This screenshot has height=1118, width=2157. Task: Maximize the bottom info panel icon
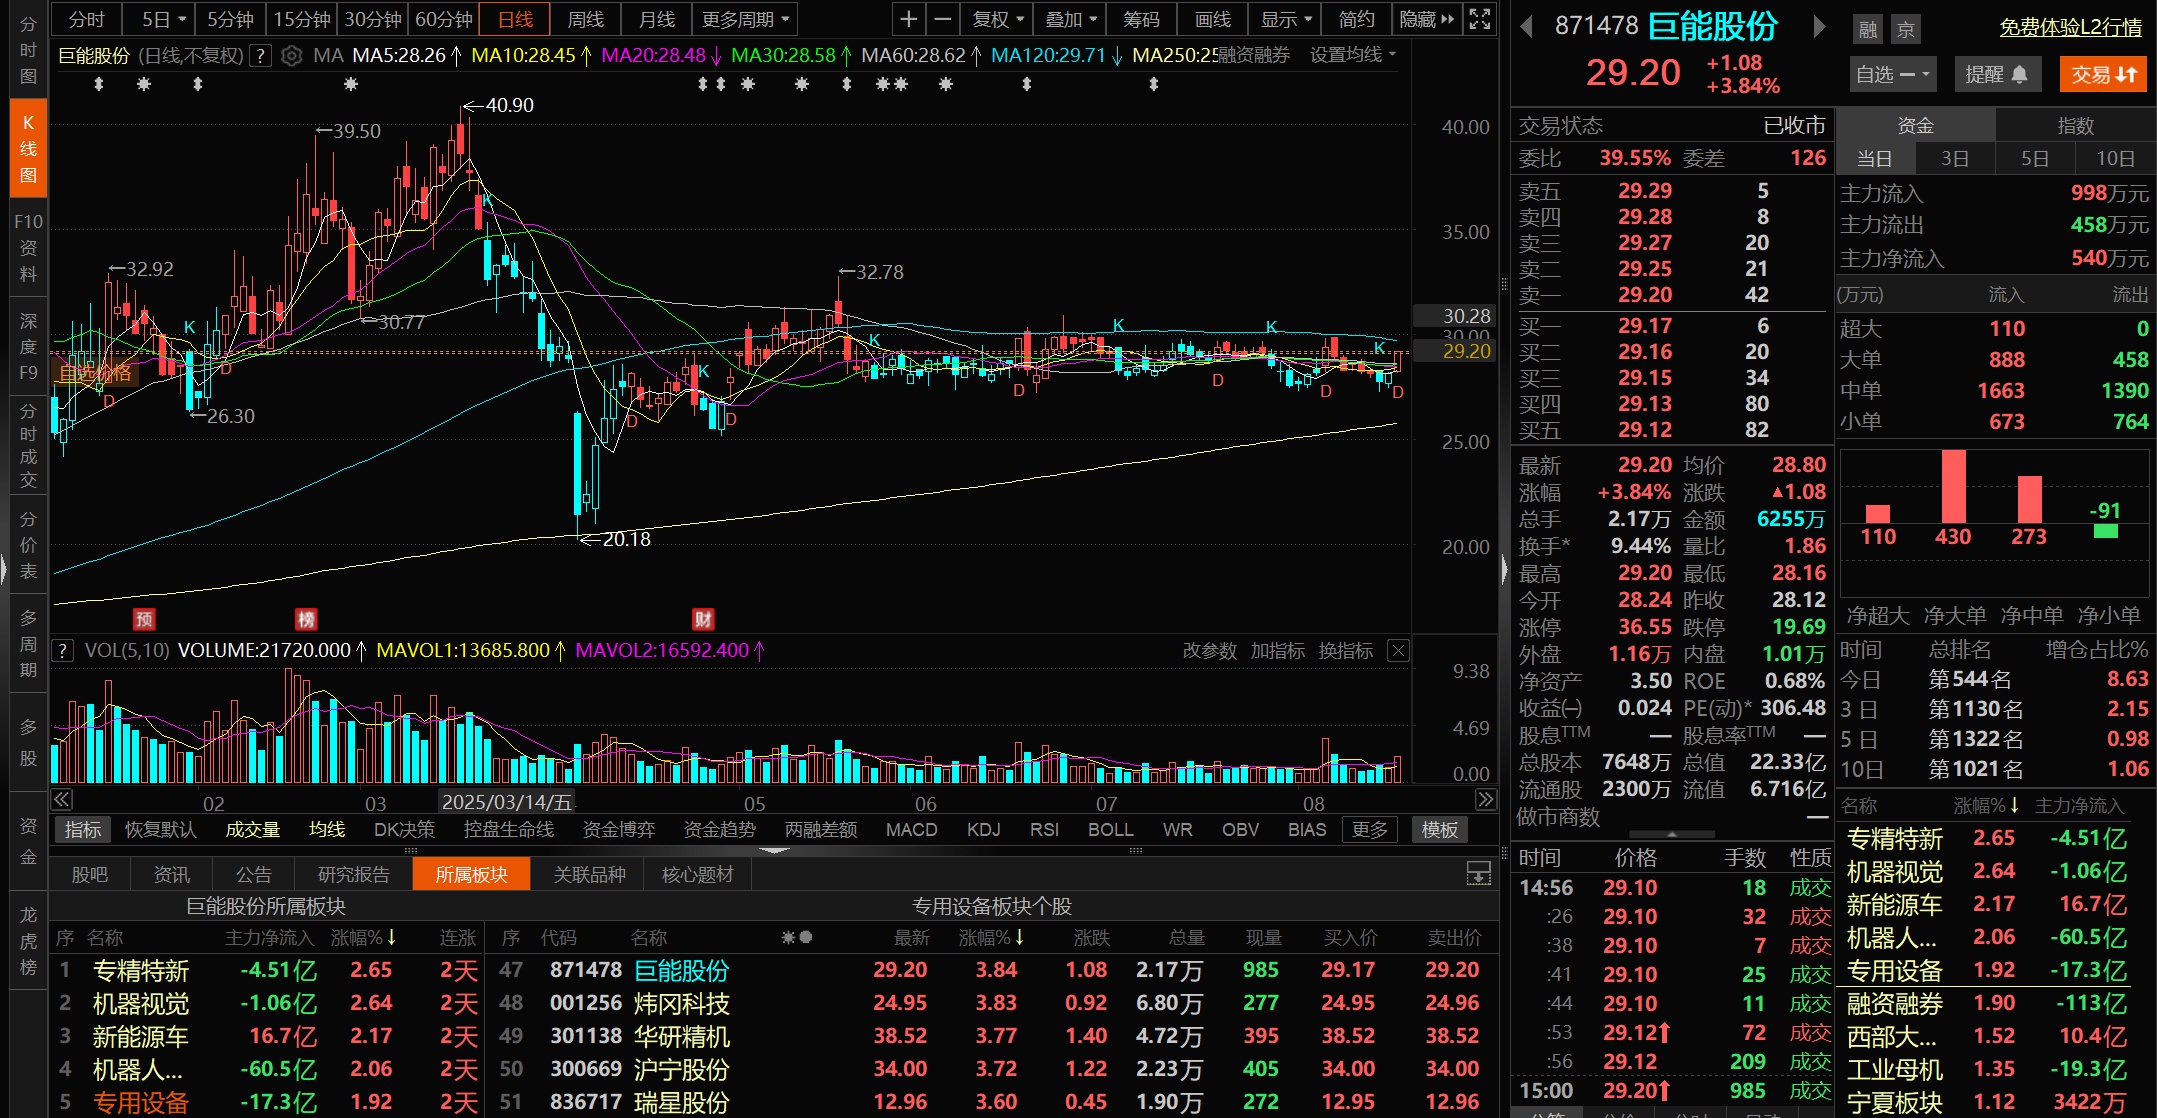(1478, 874)
